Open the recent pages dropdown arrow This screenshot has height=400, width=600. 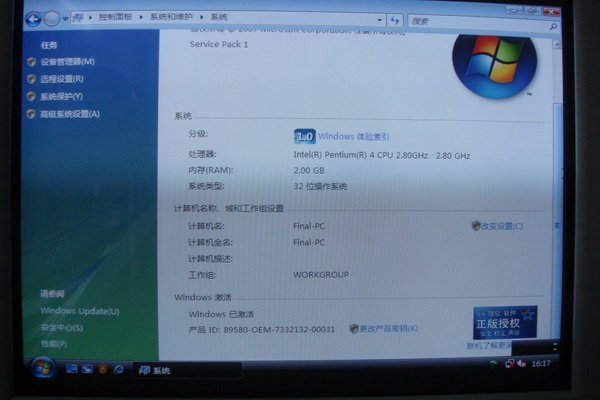coord(65,18)
